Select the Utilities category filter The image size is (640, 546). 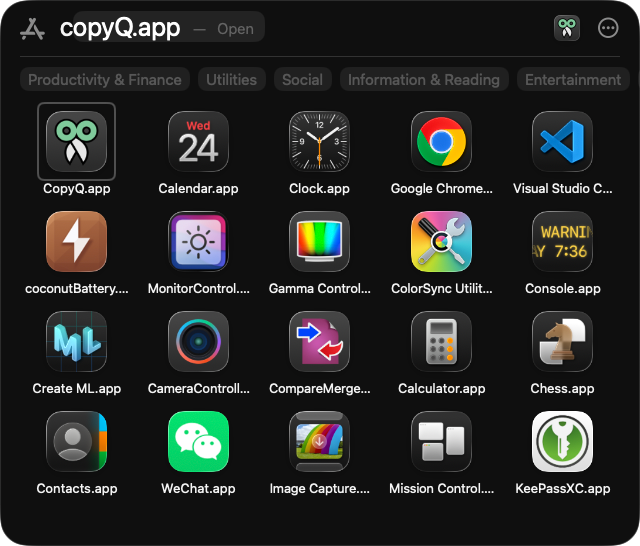[231, 79]
